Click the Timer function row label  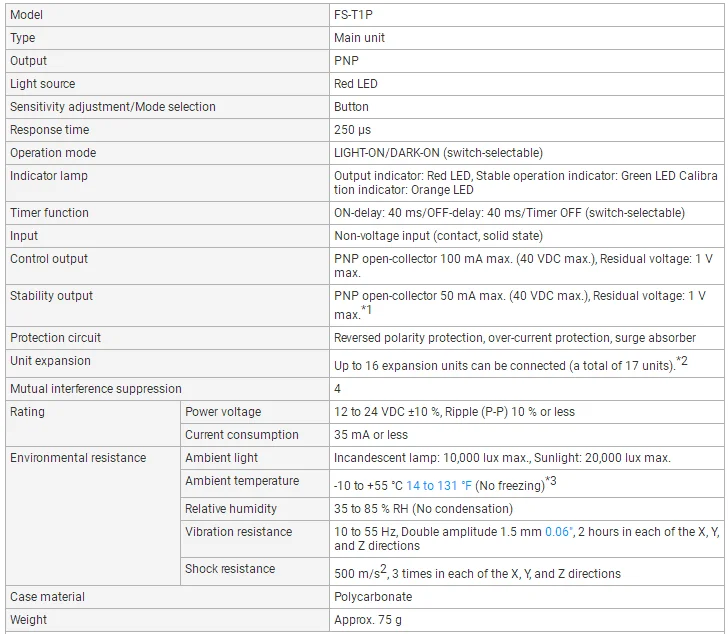49,213
